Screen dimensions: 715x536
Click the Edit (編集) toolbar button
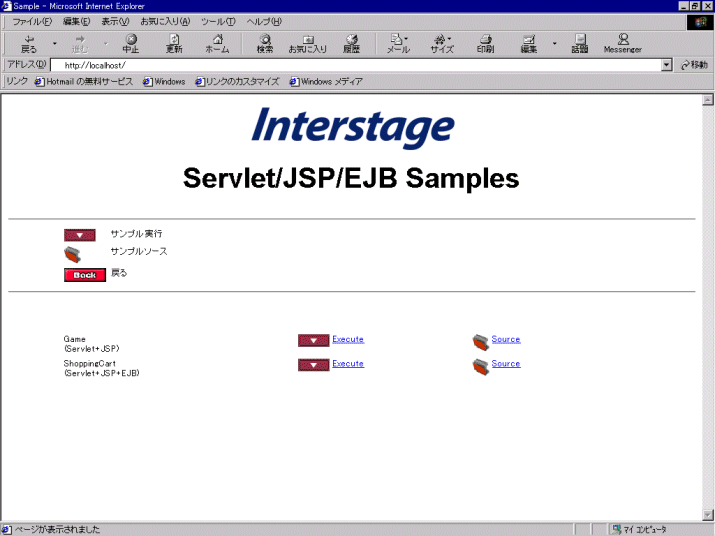(529, 44)
